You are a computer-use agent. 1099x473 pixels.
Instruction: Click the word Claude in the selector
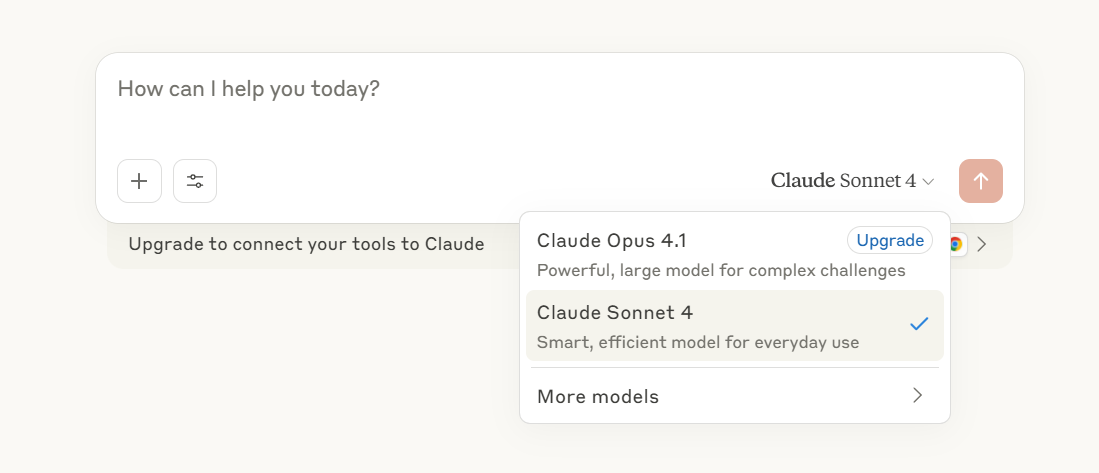pyautogui.click(x=803, y=181)
